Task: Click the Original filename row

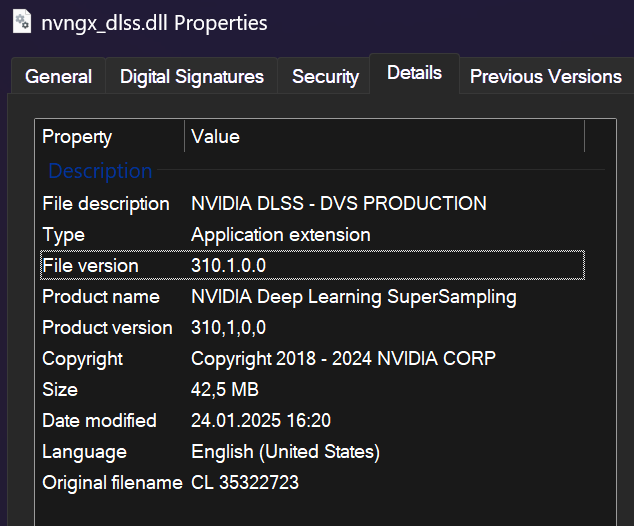Action: pyautogui.click(x=112, y=483)
